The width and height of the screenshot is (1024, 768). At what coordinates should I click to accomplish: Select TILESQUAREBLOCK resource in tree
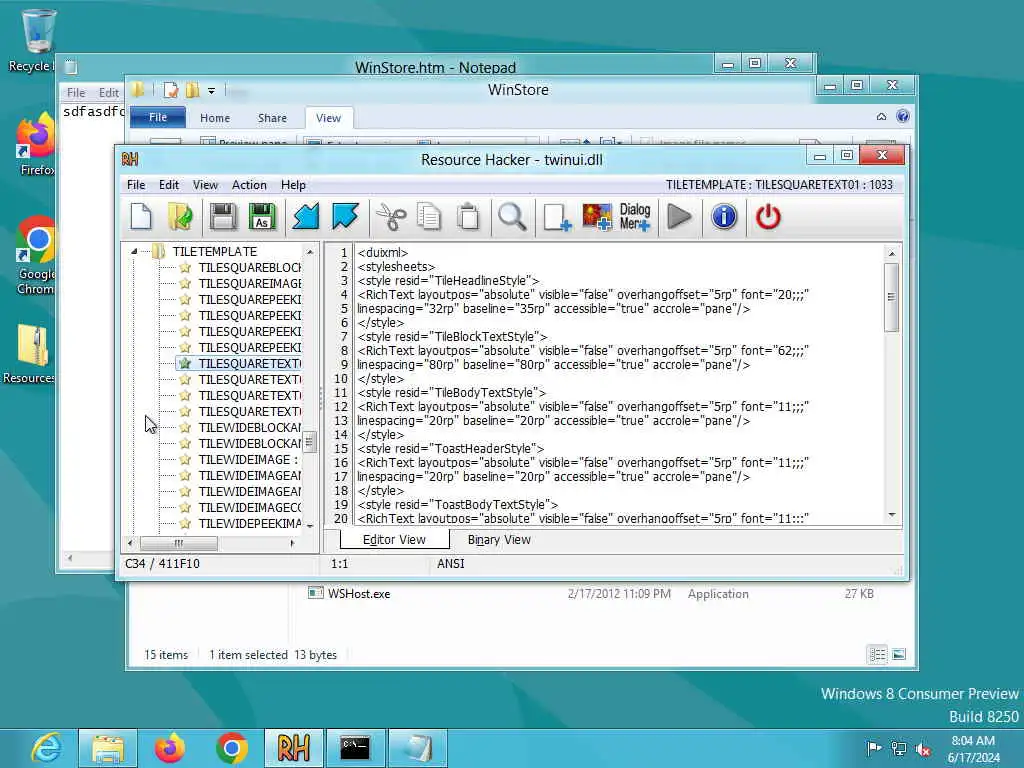click(x=249, y=267)
